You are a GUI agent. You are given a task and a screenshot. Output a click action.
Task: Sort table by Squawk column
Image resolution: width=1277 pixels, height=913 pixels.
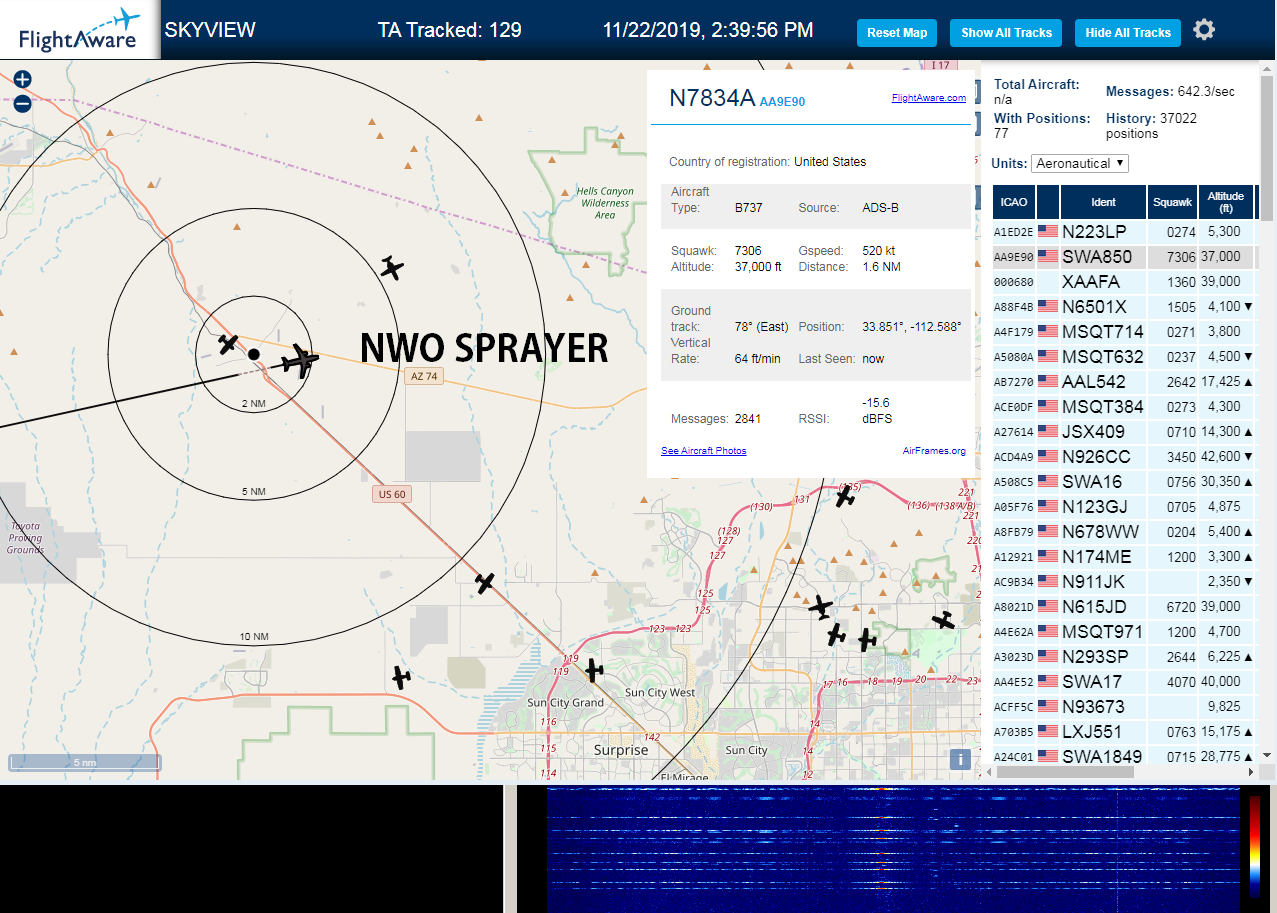pyautogui.click(x=1172, y=202)
